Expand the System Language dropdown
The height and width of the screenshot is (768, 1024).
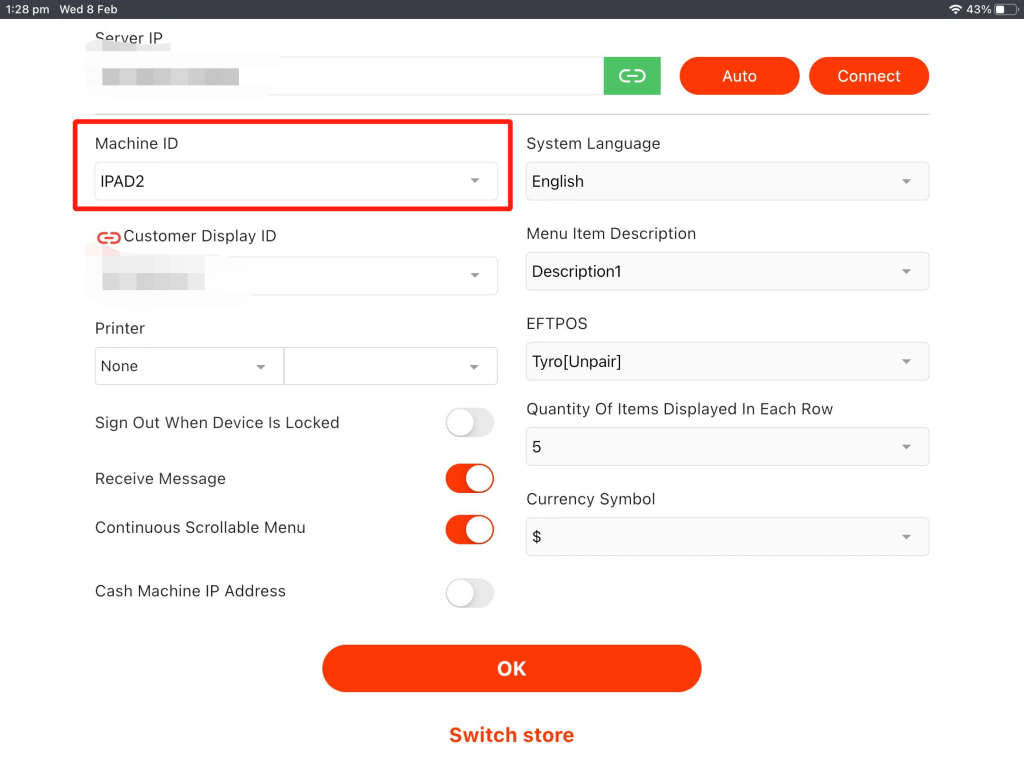point(727,181)
